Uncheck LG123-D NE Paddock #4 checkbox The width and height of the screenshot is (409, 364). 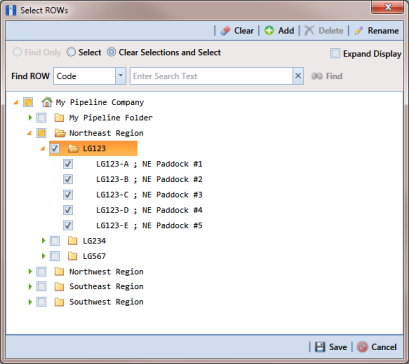coord(68,210)
